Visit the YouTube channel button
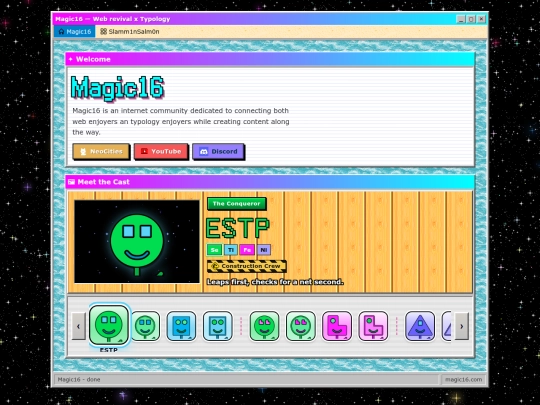This screenshot has height=405, width=540. (x=161, y=151)
